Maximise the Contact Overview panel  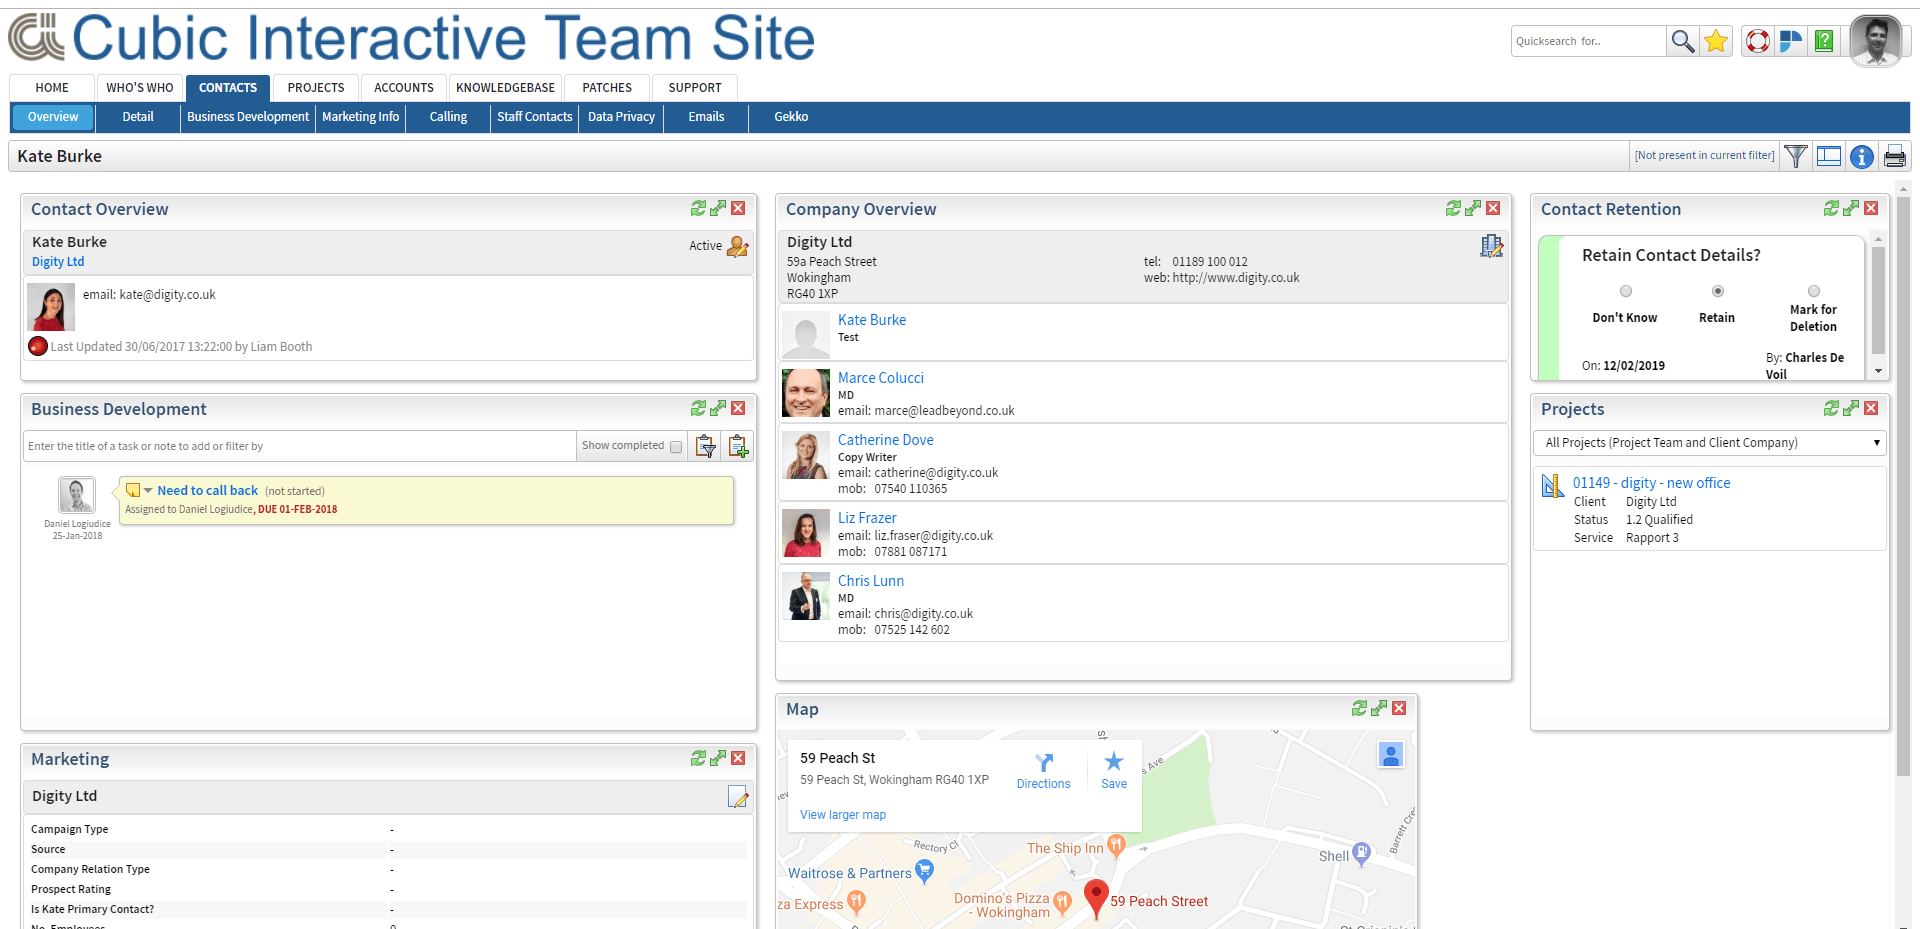pyautogui.click(x=718, y=208)
